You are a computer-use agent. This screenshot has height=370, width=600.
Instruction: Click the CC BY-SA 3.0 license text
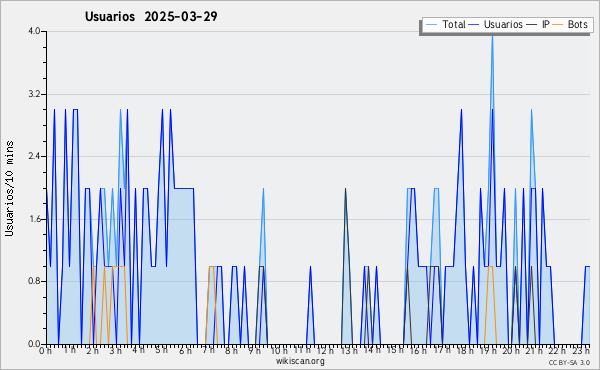pos(569,362)
